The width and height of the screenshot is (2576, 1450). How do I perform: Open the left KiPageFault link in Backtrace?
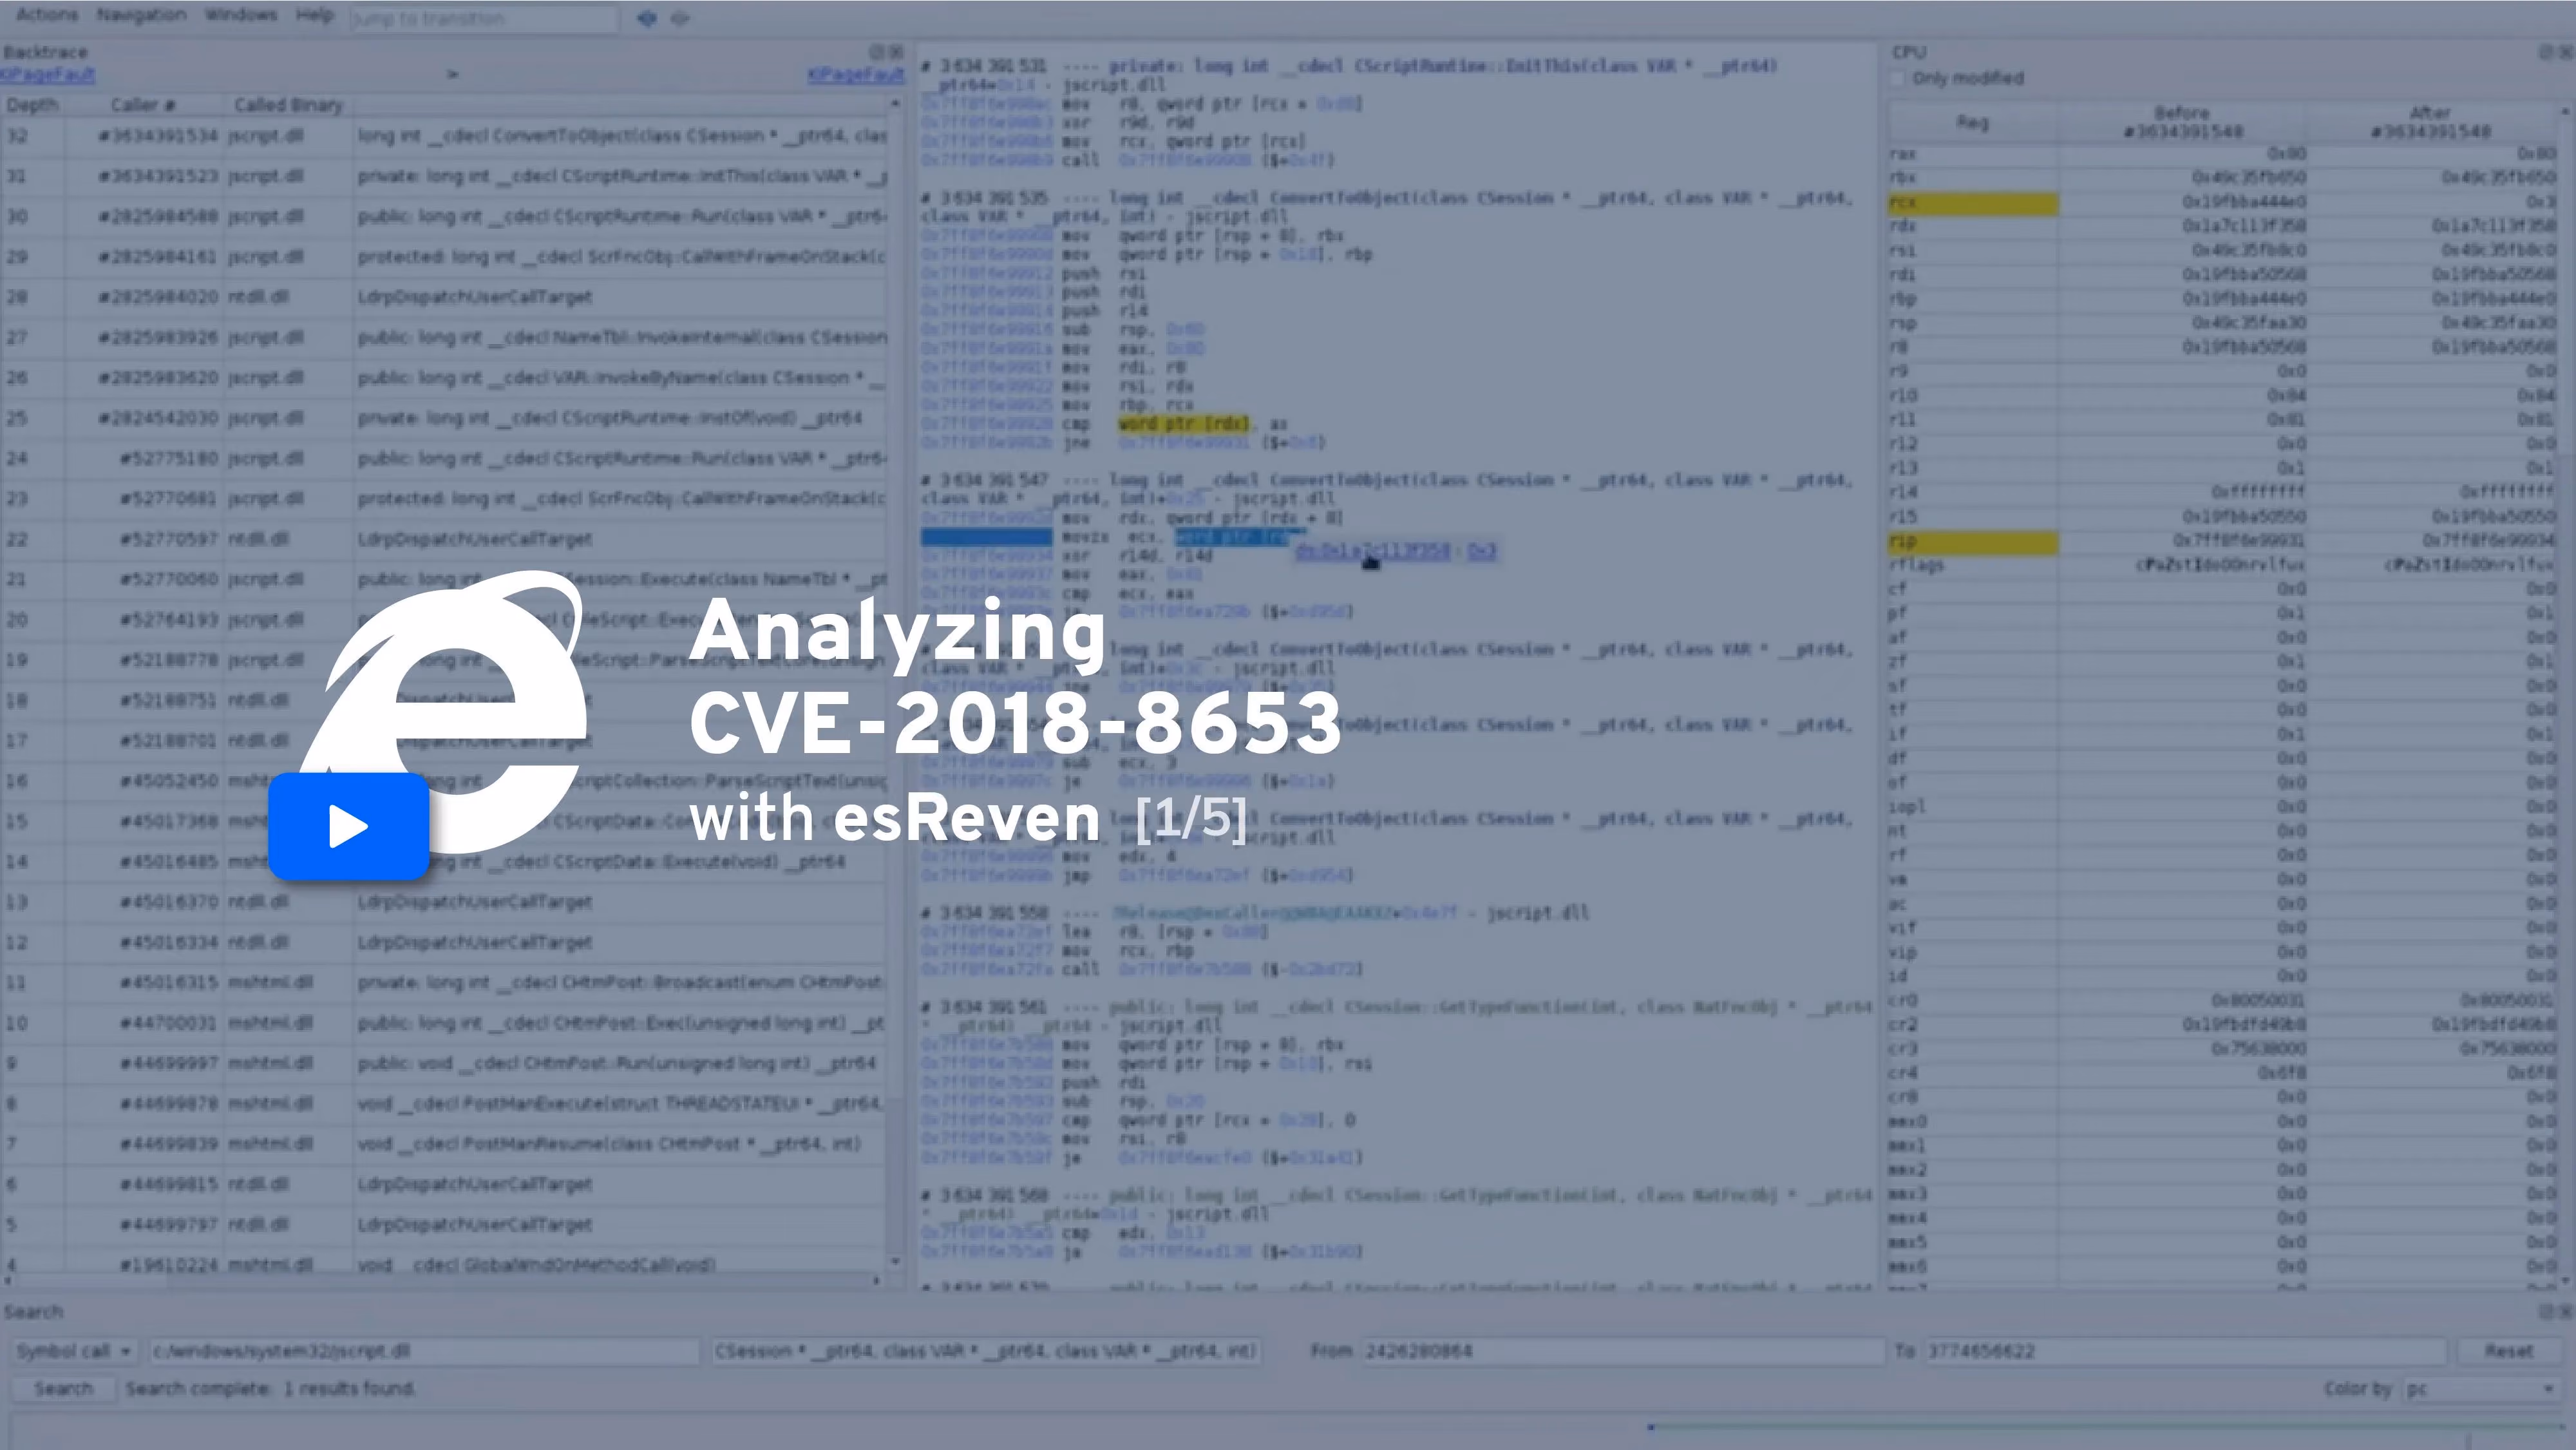tap(48, 75)
